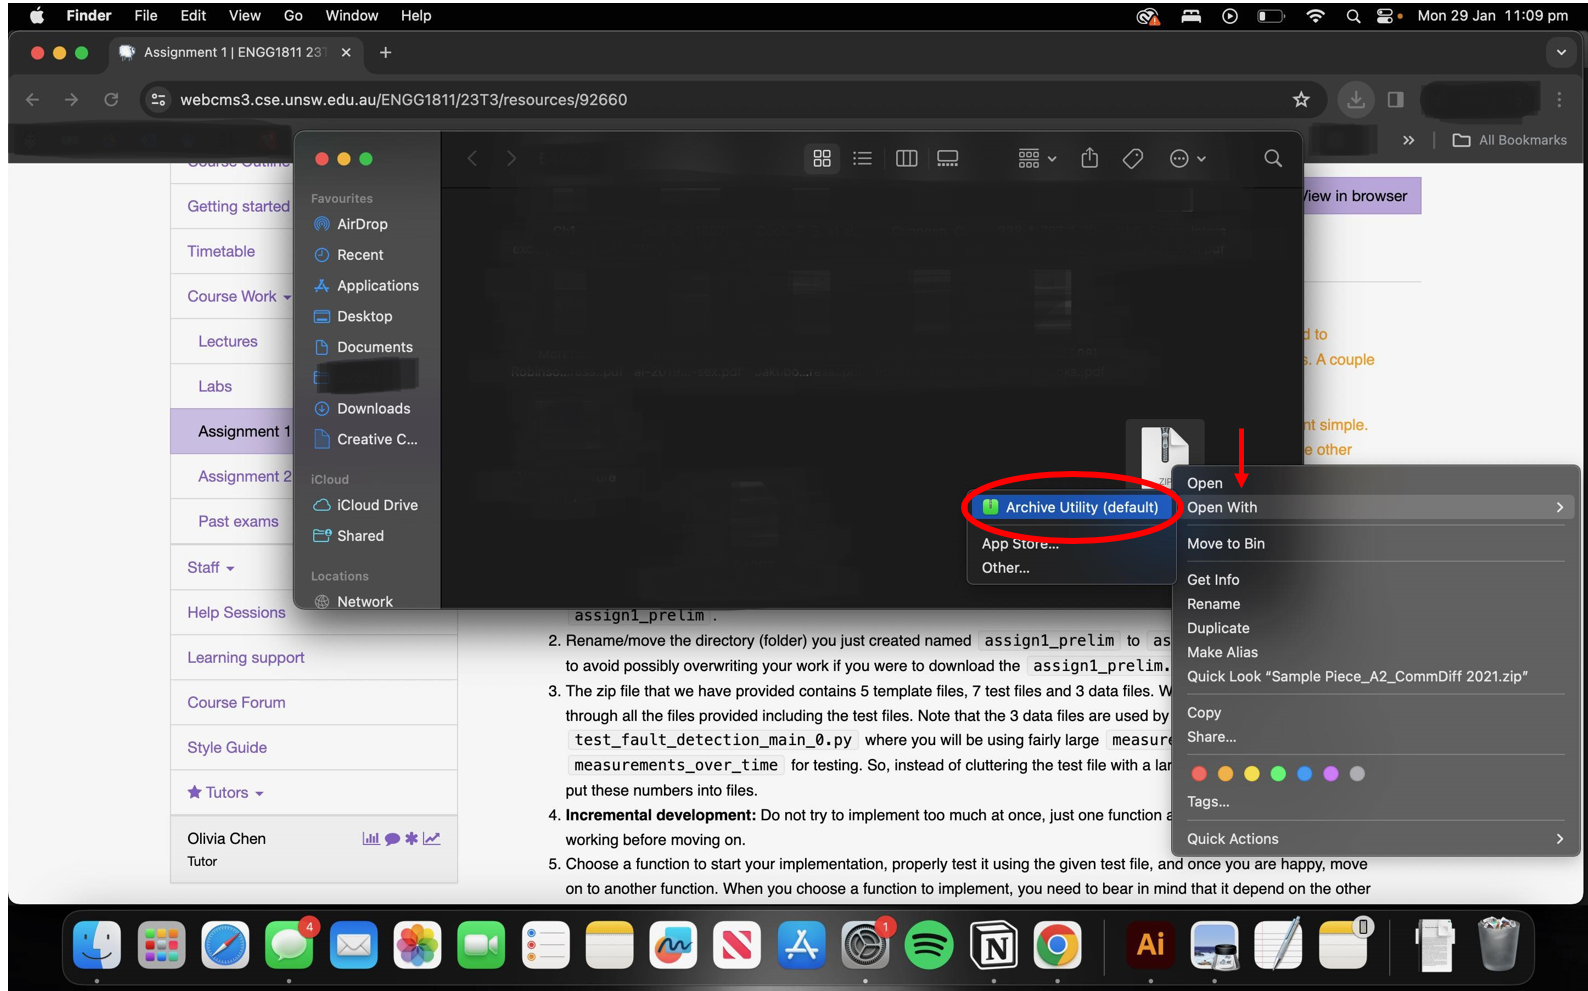Click View in browser button

coord(1360,196)
